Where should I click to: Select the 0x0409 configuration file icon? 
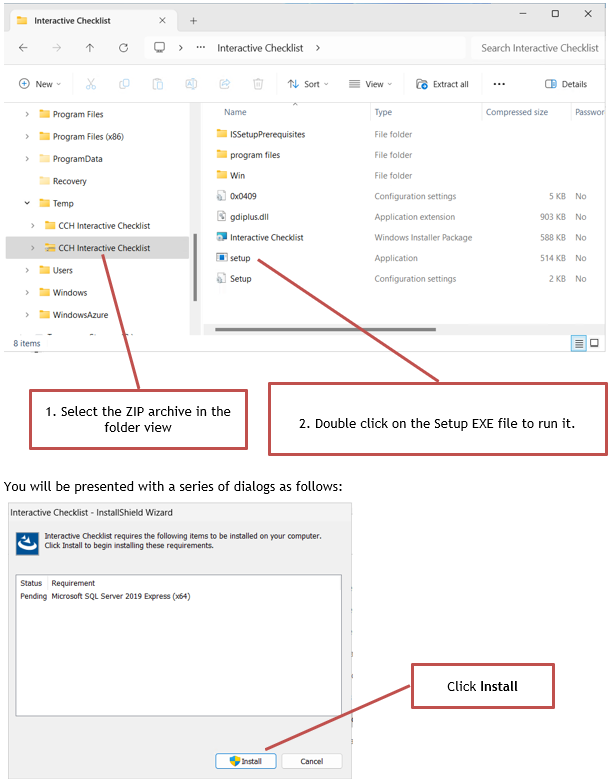click(222, 196)
